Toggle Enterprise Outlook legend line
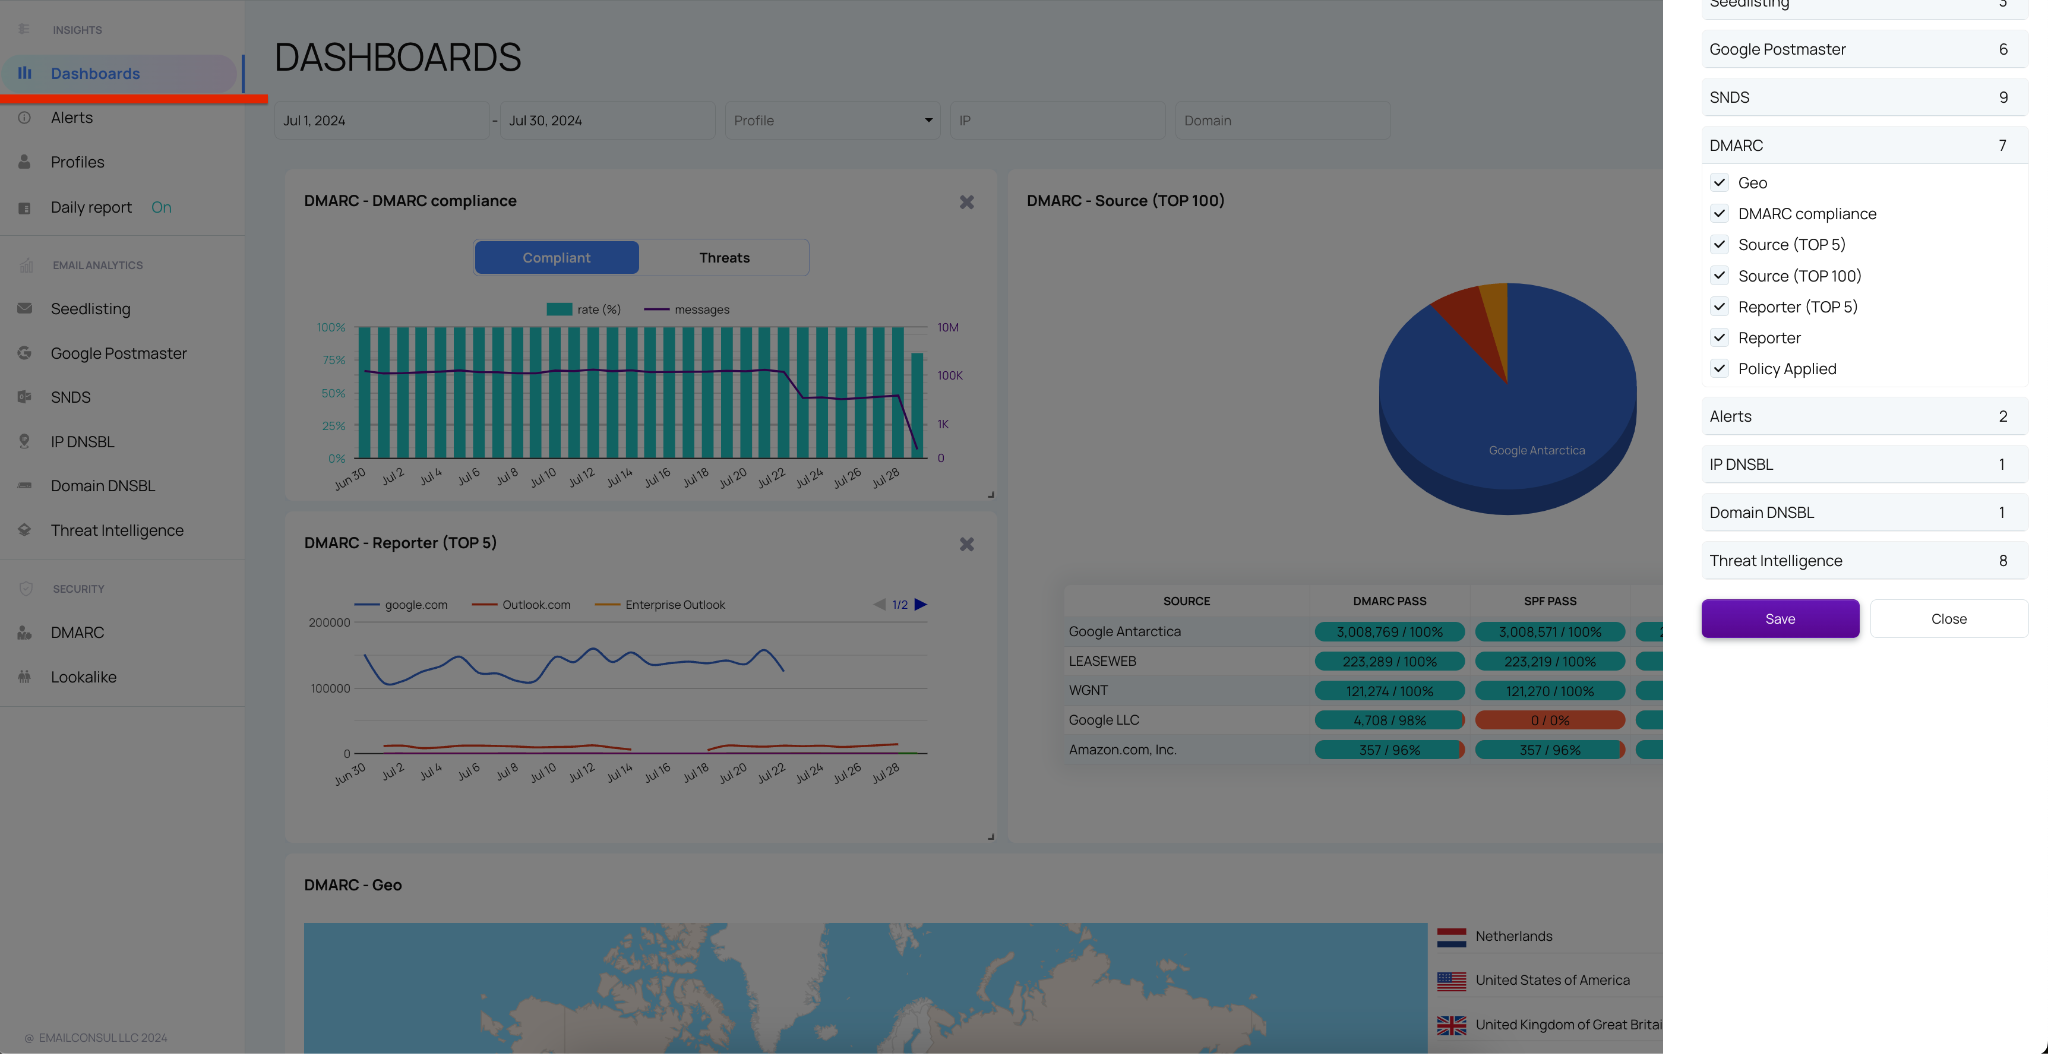Viewport: 2048px width, 1054px height. click(607, 605)
